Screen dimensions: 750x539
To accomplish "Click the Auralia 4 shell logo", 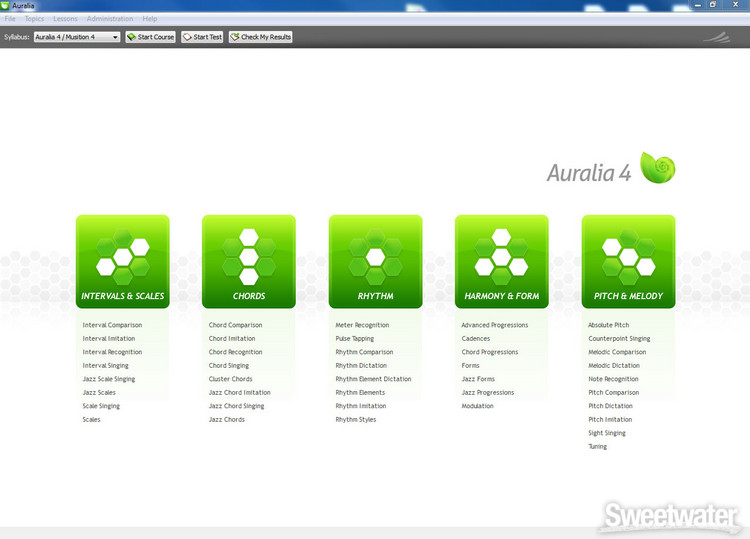I will coord(658,168).
